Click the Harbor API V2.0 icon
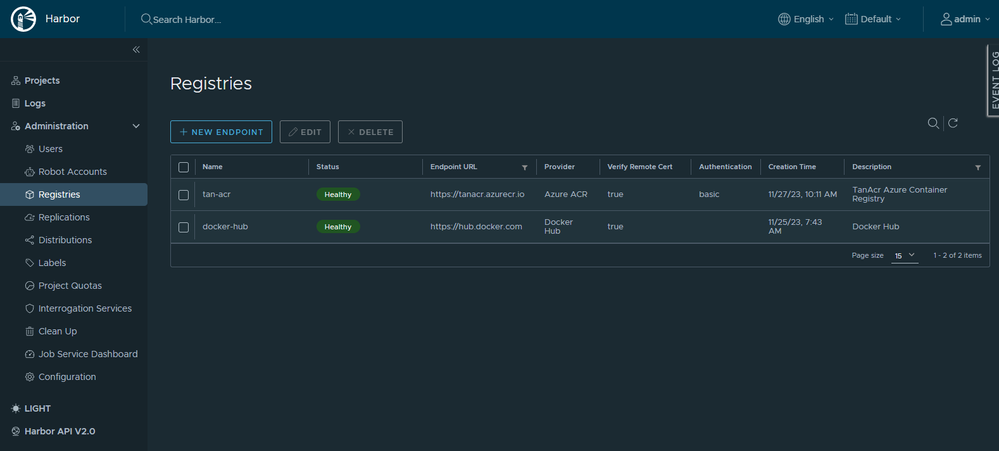This screenshot has height=451, width=999. (x=16, y=431)
